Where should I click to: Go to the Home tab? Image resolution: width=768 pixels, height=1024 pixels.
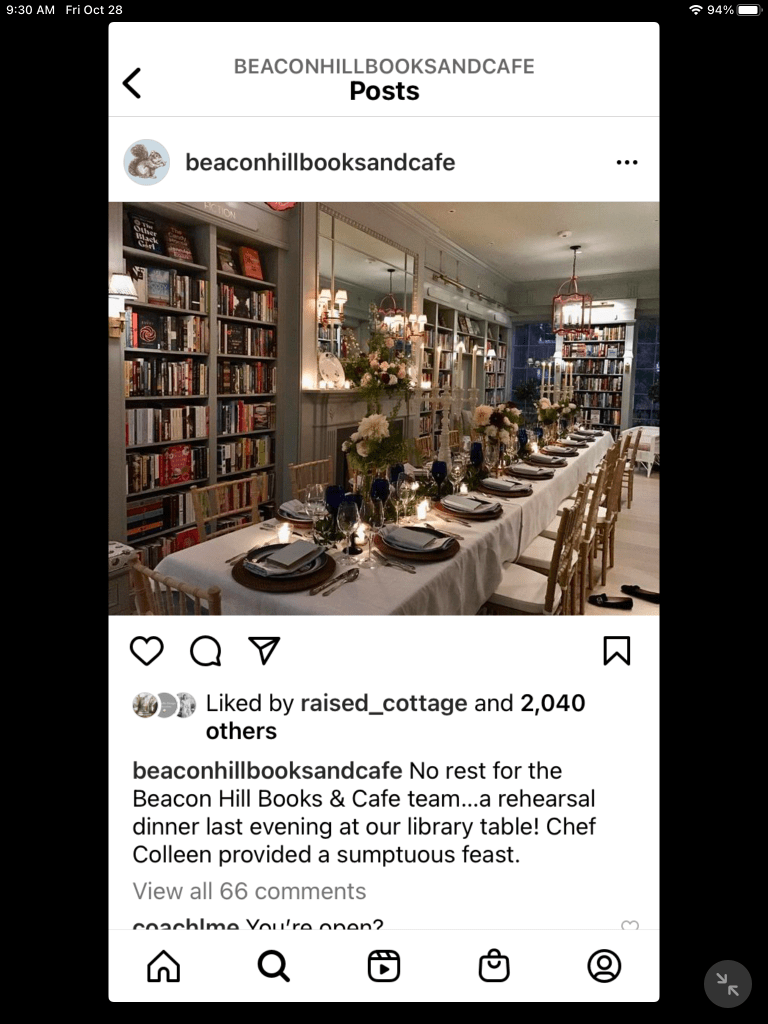(x=163, y=966)
